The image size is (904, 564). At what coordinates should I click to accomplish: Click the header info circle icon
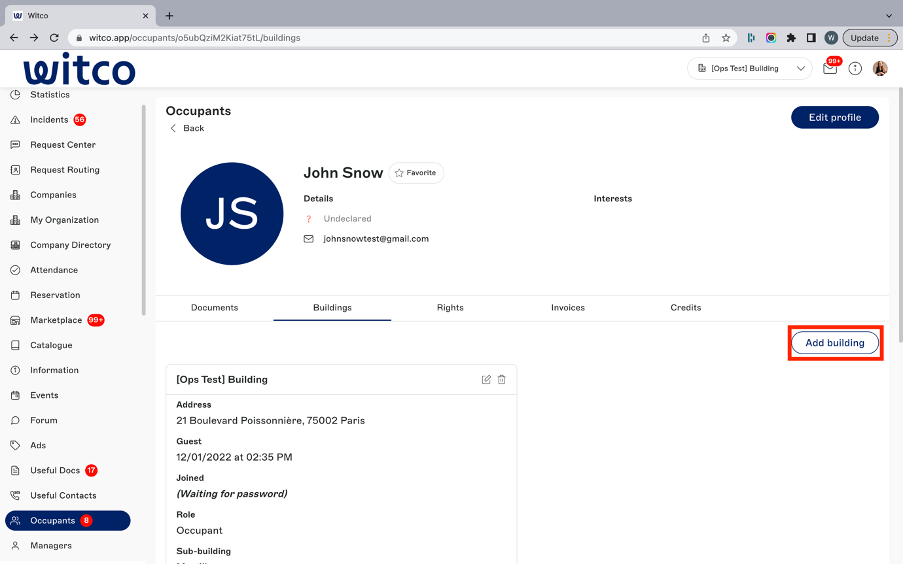pyautogui.click(x=855, y=69)
